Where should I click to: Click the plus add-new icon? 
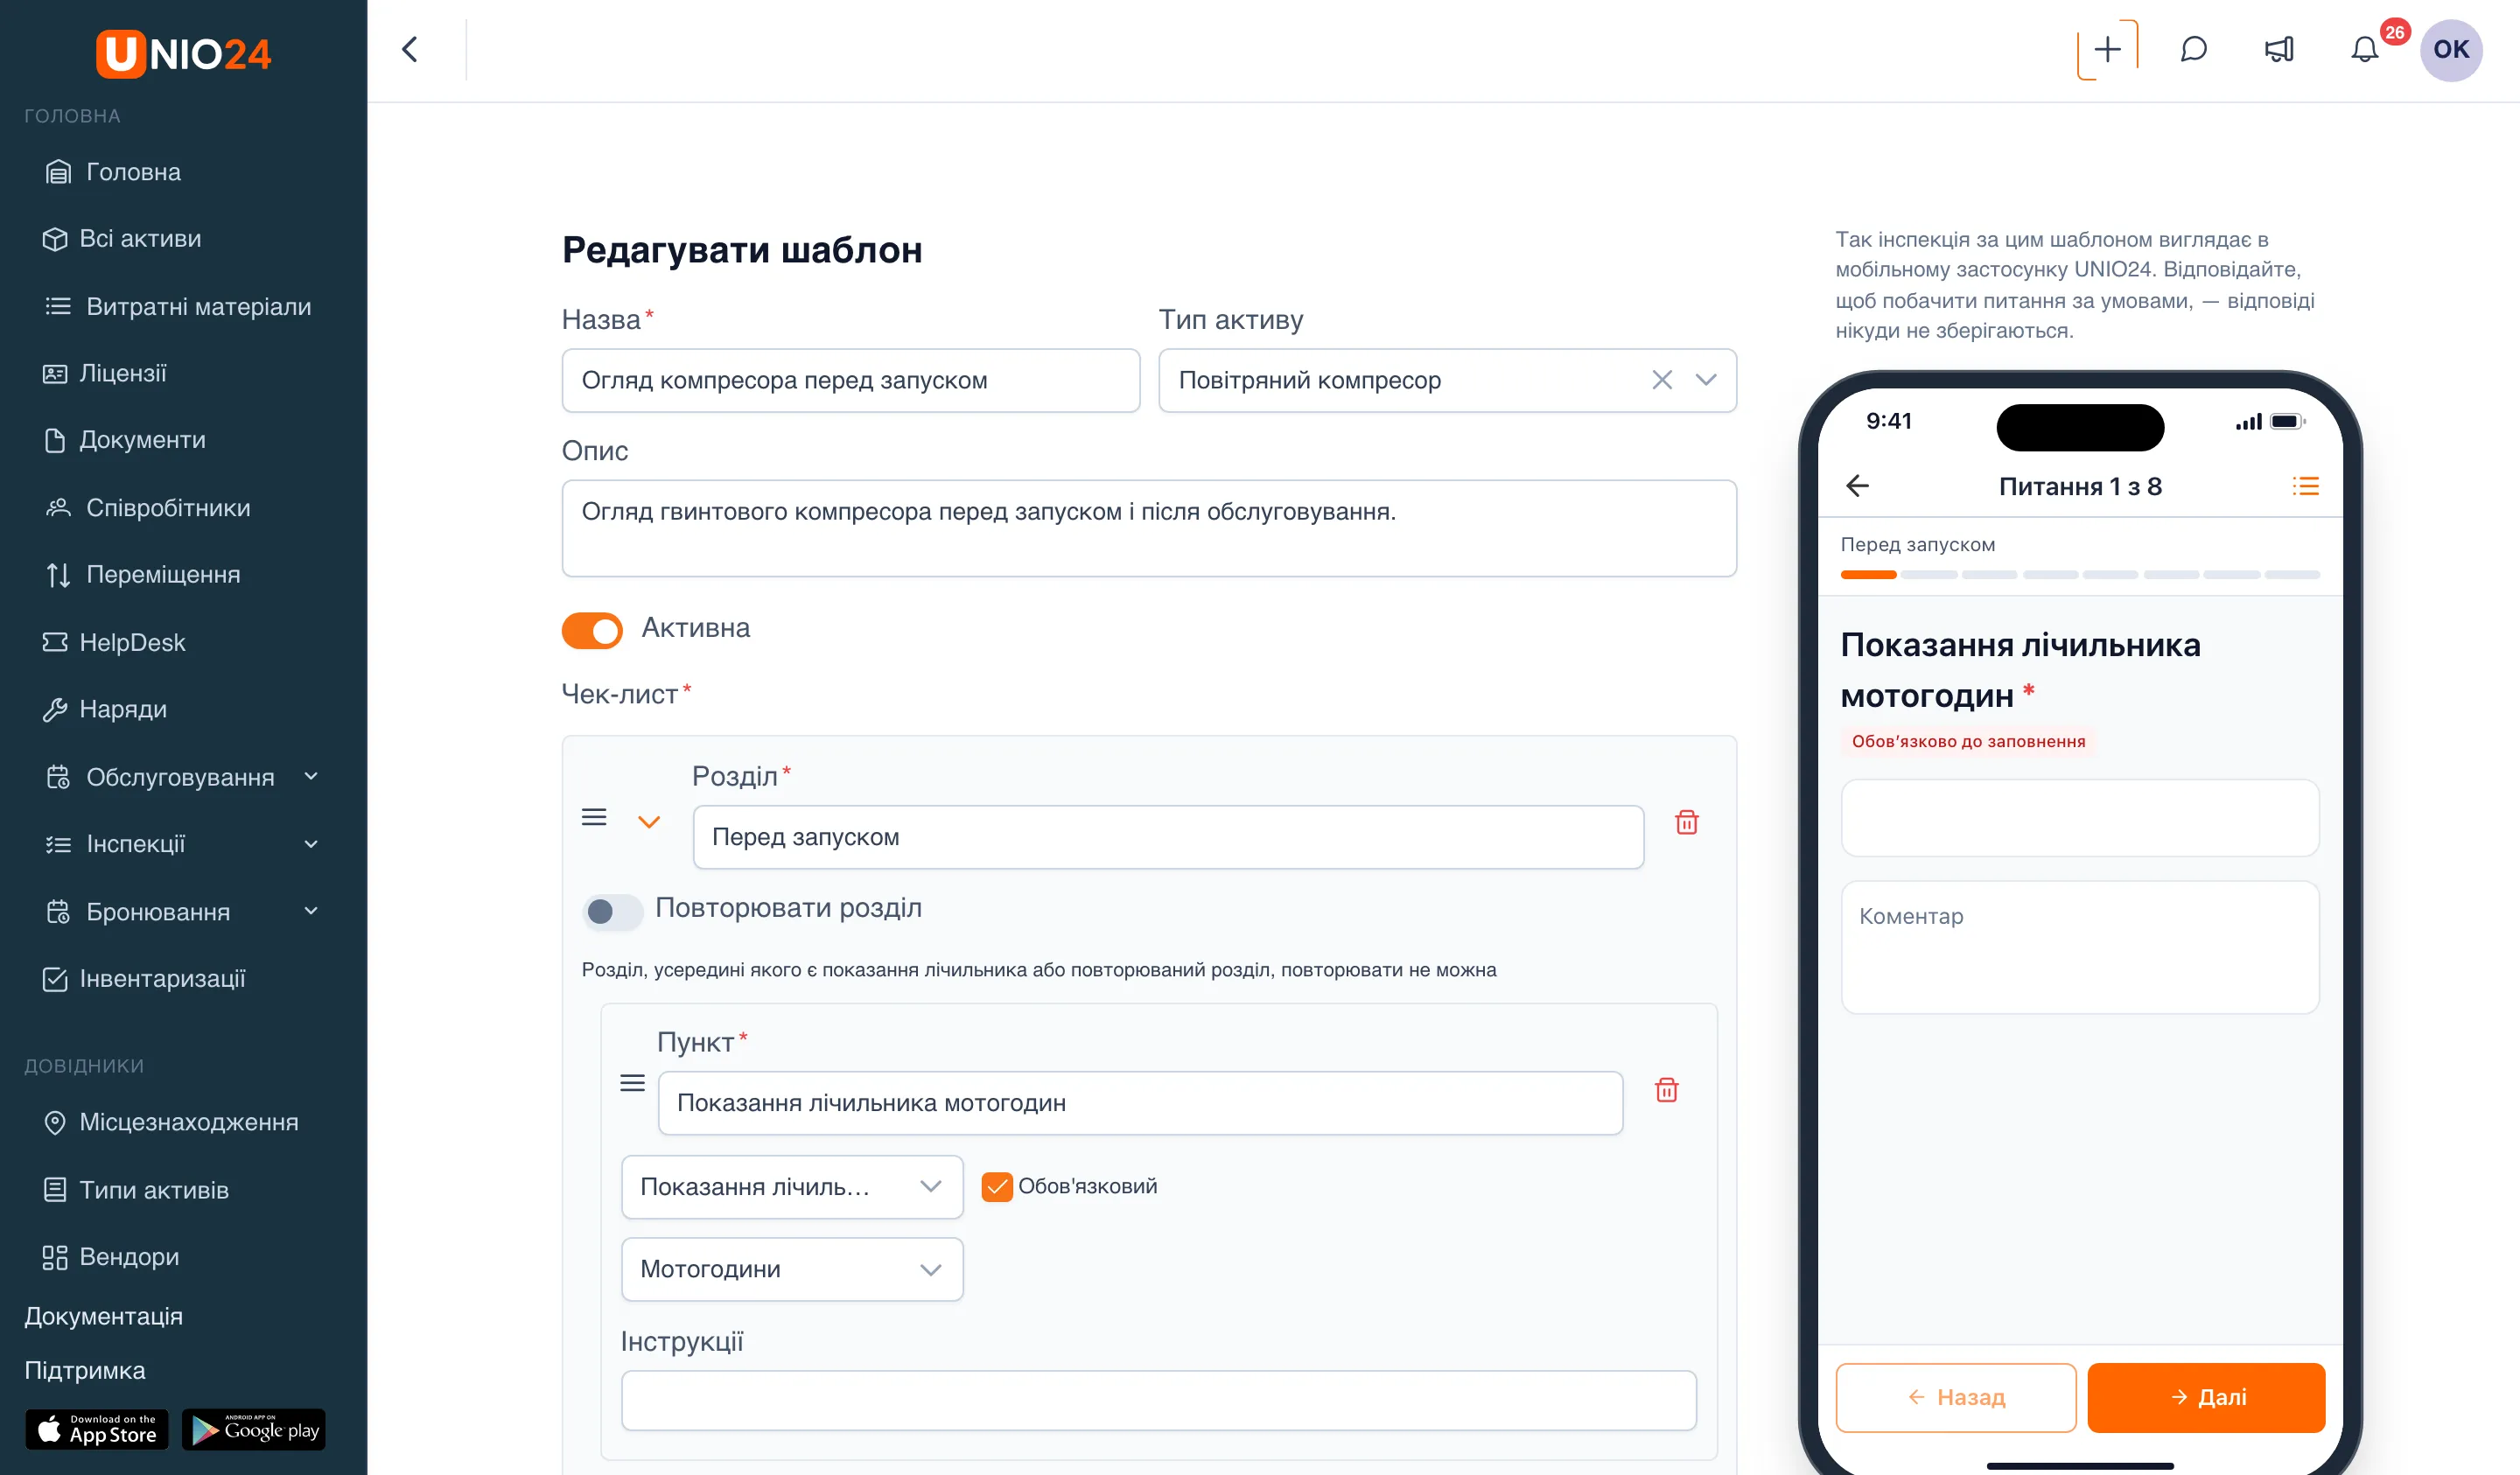[x=2107, y=49]
